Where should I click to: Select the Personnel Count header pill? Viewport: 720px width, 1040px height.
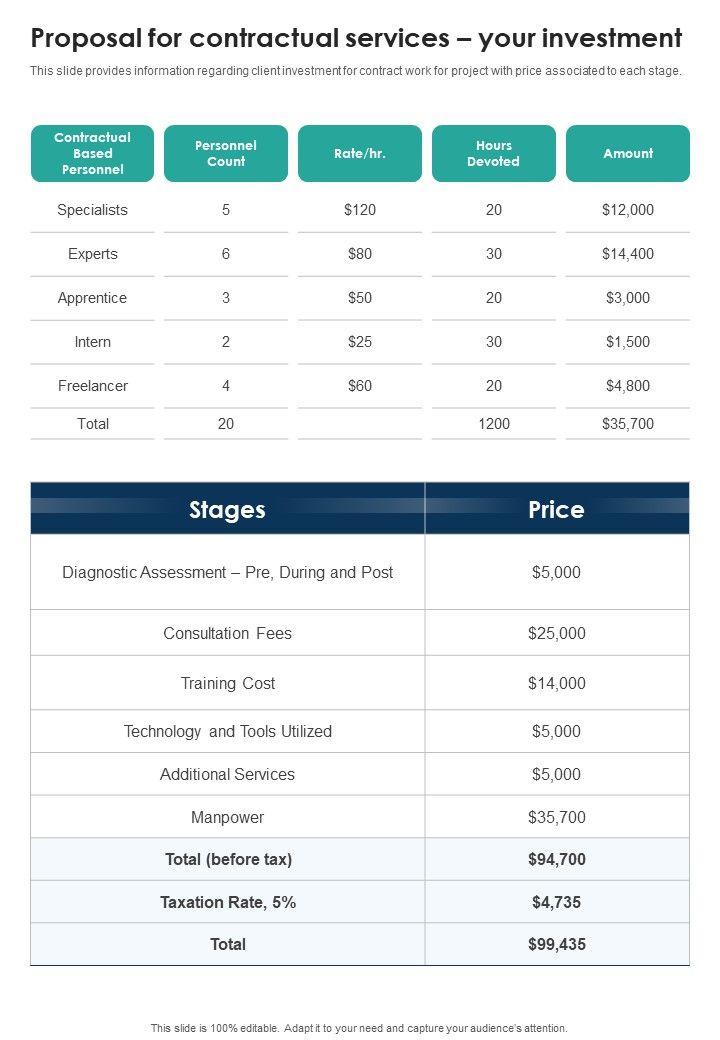pos(226,153)
